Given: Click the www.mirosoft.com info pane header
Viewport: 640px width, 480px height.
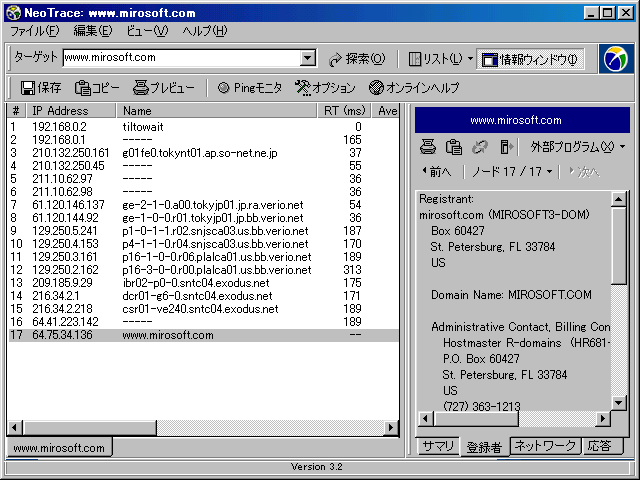Looking at the screenshot, I should tap(522, 120).
